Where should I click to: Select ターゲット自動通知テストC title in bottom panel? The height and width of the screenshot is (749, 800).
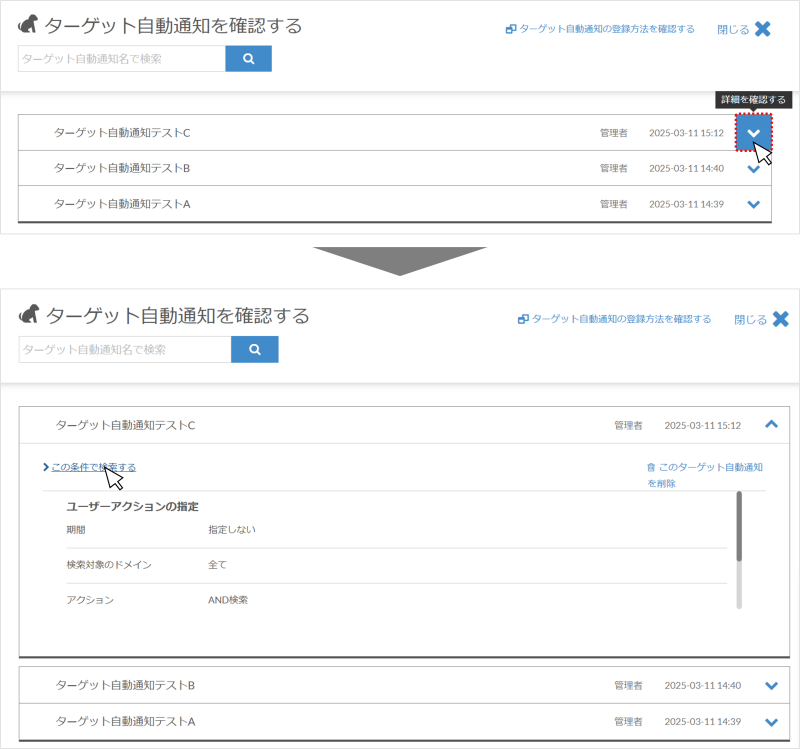[125, 426]
